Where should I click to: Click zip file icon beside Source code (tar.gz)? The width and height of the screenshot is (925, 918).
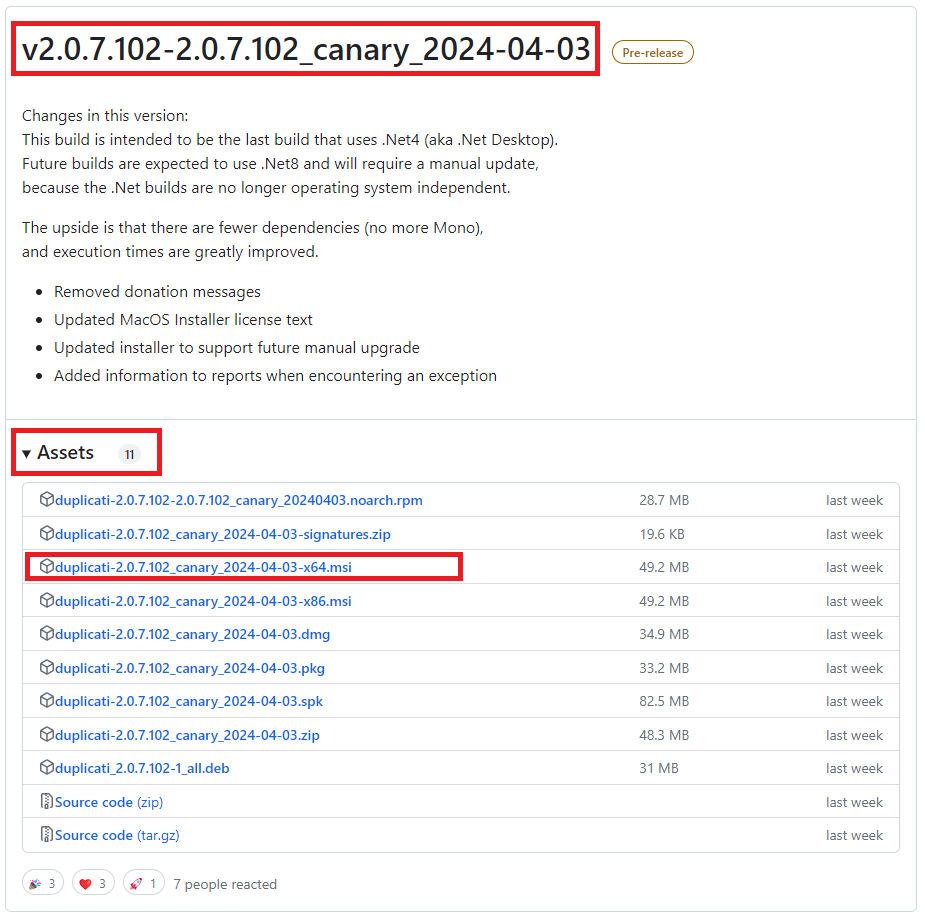pos(47,834)
